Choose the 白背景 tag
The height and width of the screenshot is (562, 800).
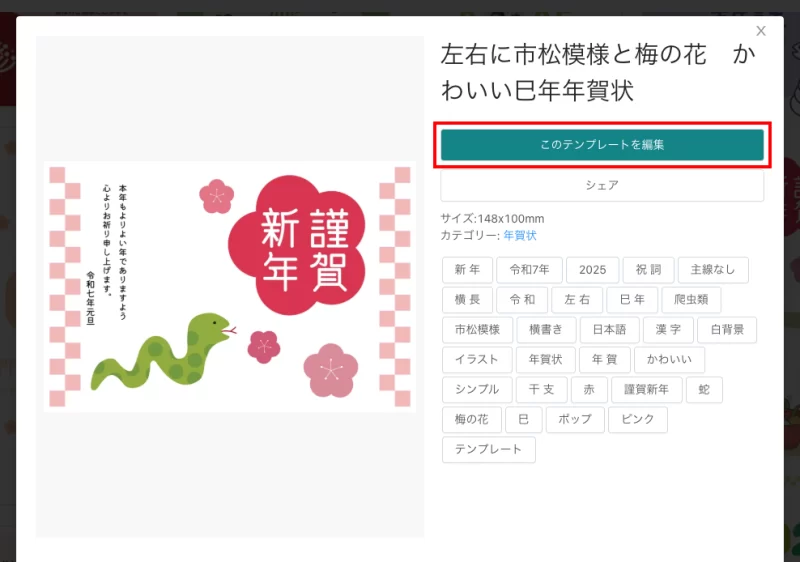(726, 330)
